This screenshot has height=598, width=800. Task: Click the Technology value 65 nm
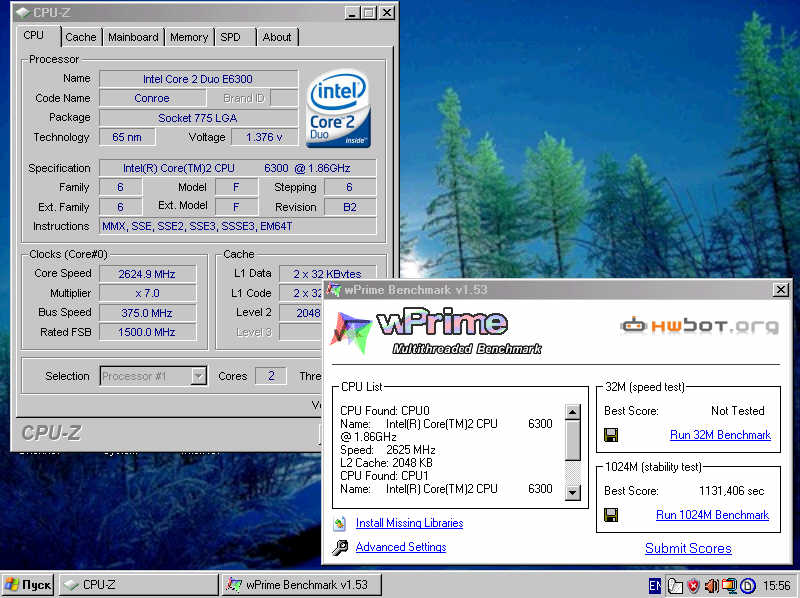(127, 137)
